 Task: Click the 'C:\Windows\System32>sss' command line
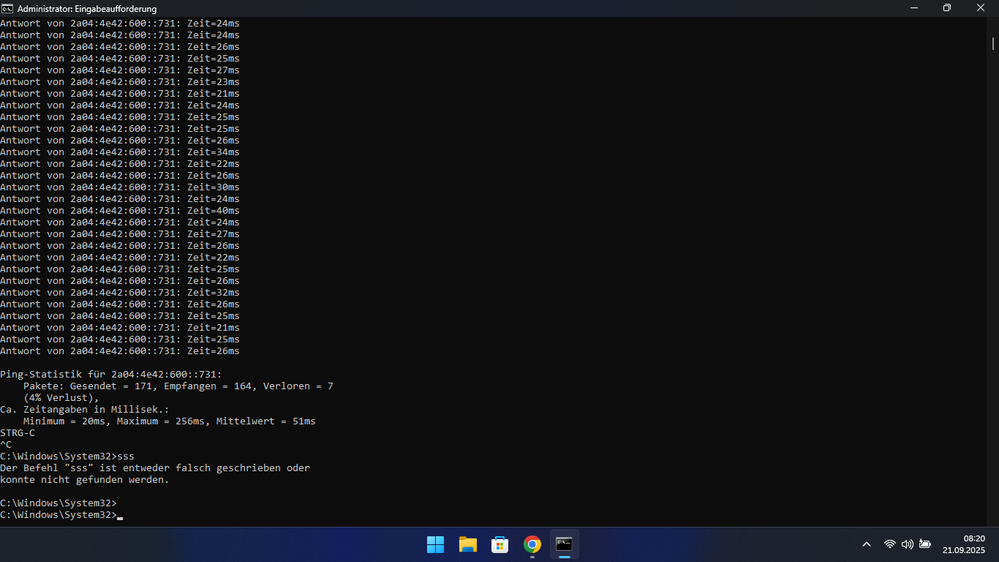(x=67, y=456)
